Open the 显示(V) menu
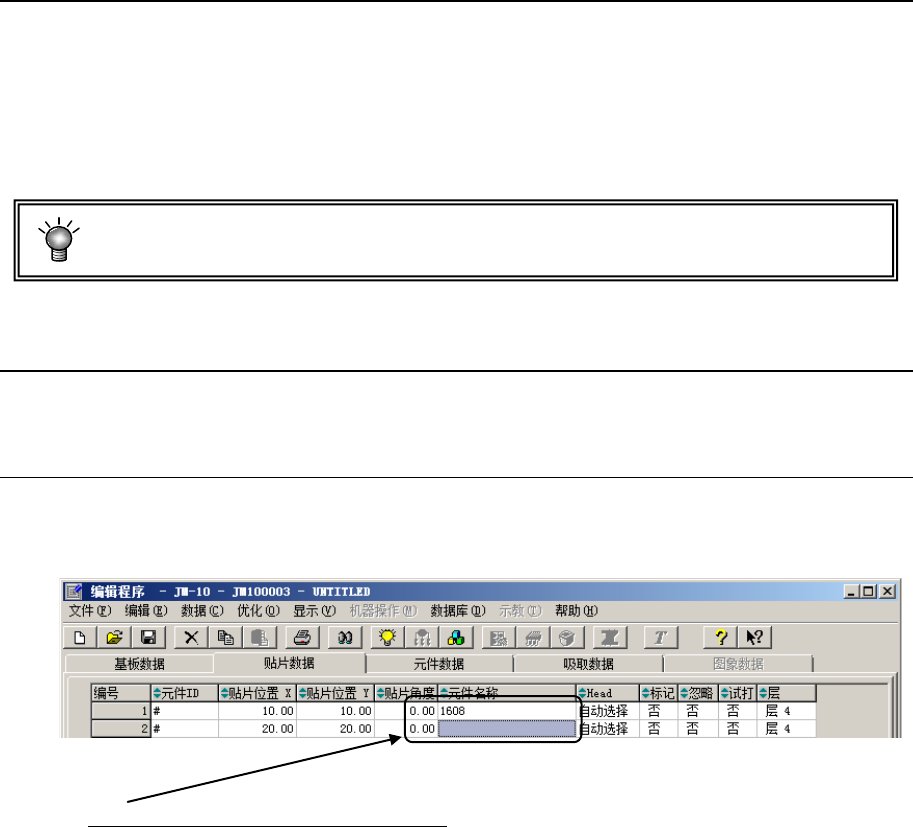The height and width of the screenshot is (827, 913). pos(314,611)
